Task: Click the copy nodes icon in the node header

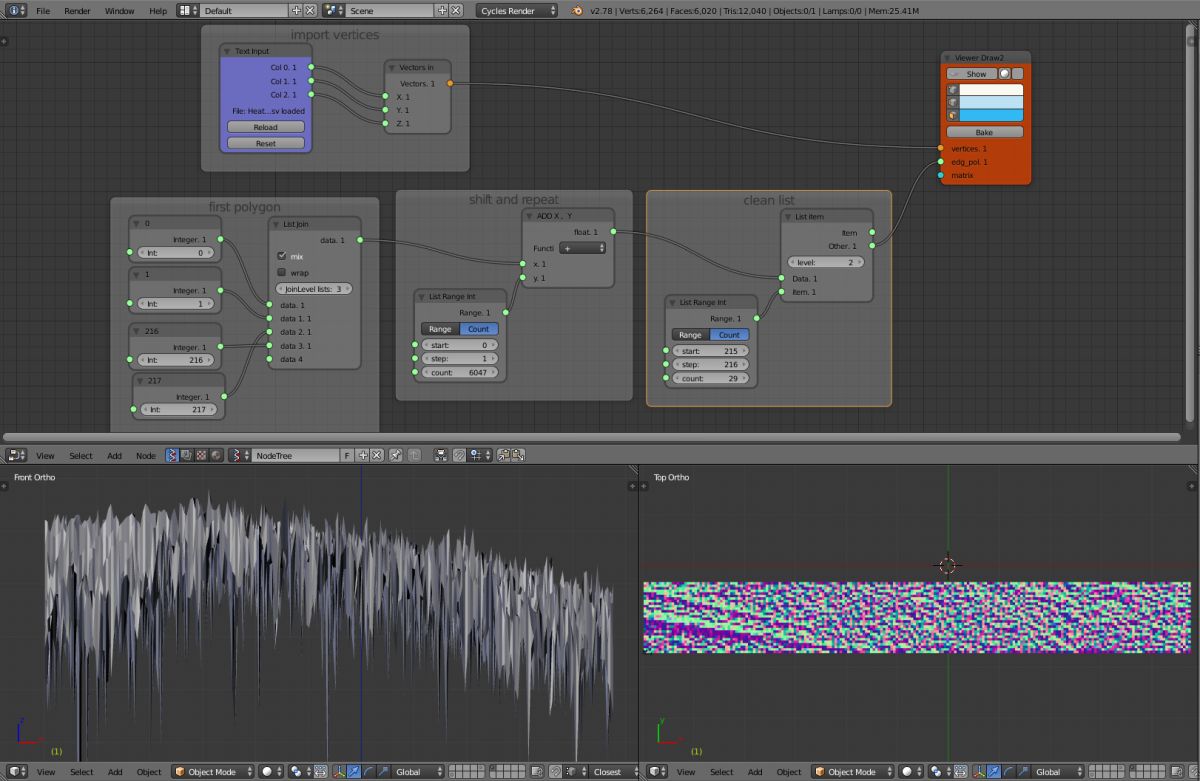Action: [x=504, y=455]
